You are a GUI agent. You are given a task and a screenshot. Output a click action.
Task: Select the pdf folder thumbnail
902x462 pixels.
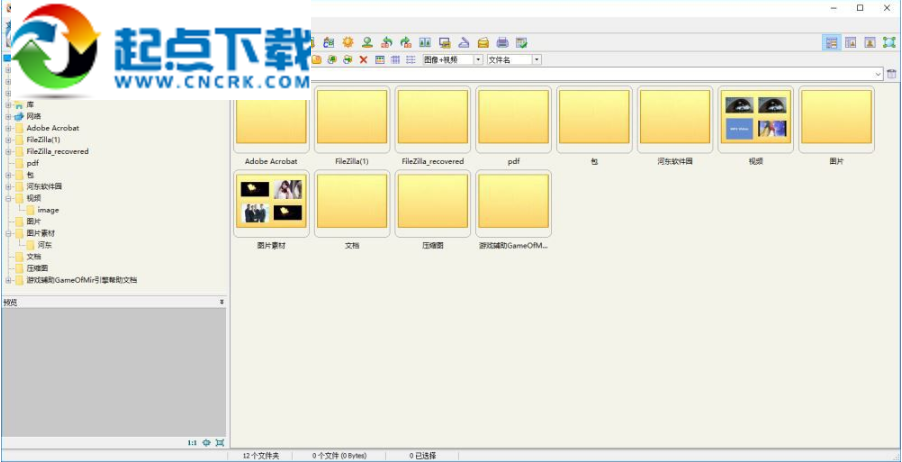[x=514, y=120]
